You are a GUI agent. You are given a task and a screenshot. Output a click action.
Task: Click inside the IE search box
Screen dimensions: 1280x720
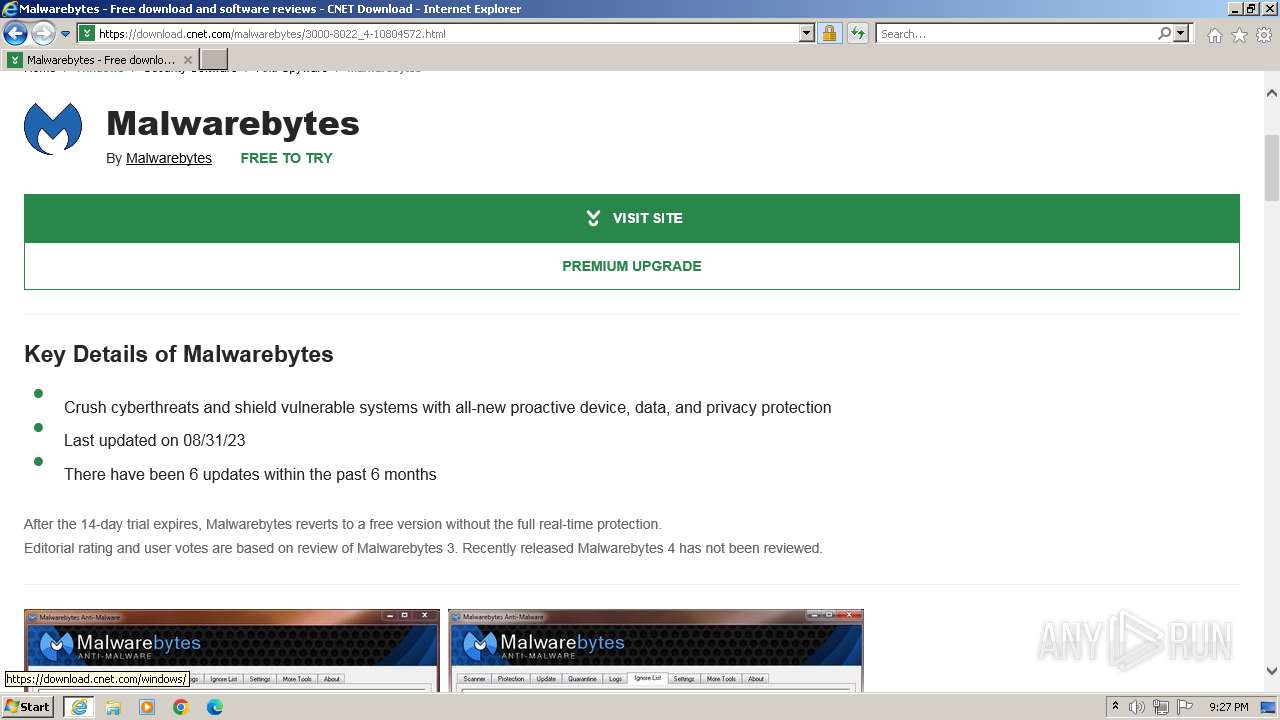[1015, 33]
